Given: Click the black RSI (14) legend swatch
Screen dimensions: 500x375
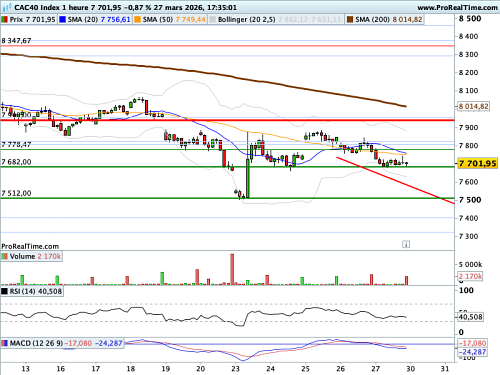Looking at the screenshot, I should [x=5, y=291].
